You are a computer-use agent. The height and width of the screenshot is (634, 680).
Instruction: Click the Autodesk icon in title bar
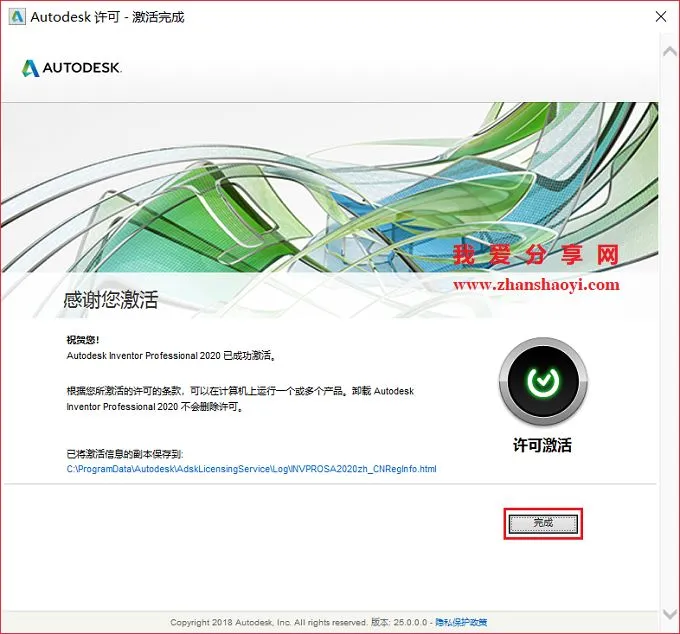click(x=17, y=17)
